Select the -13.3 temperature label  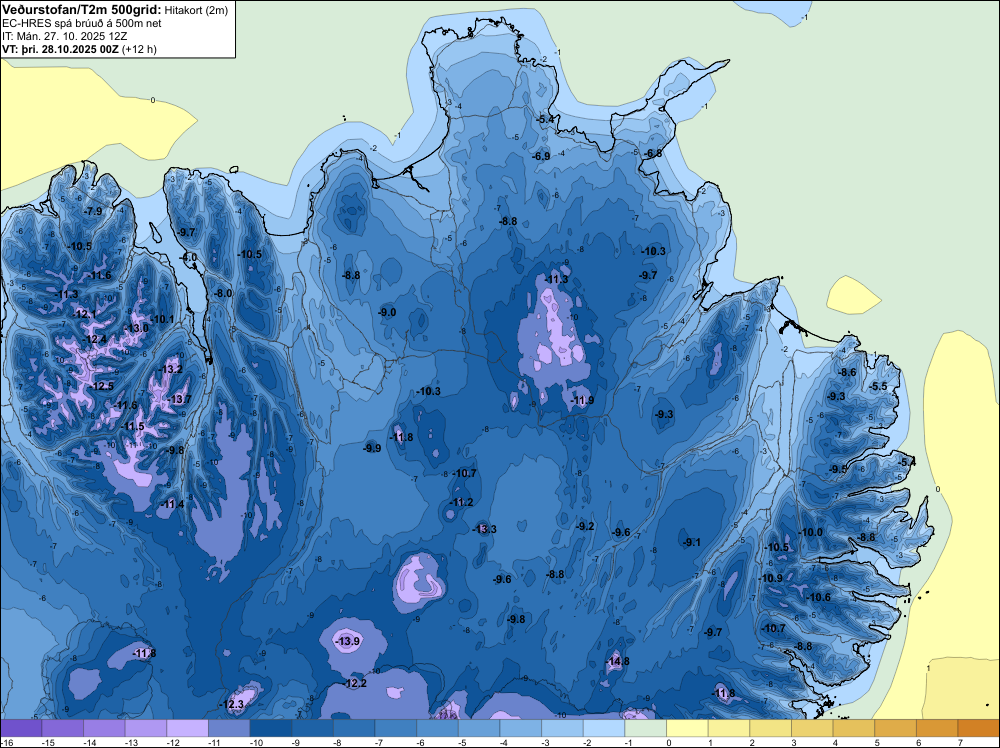484,529
